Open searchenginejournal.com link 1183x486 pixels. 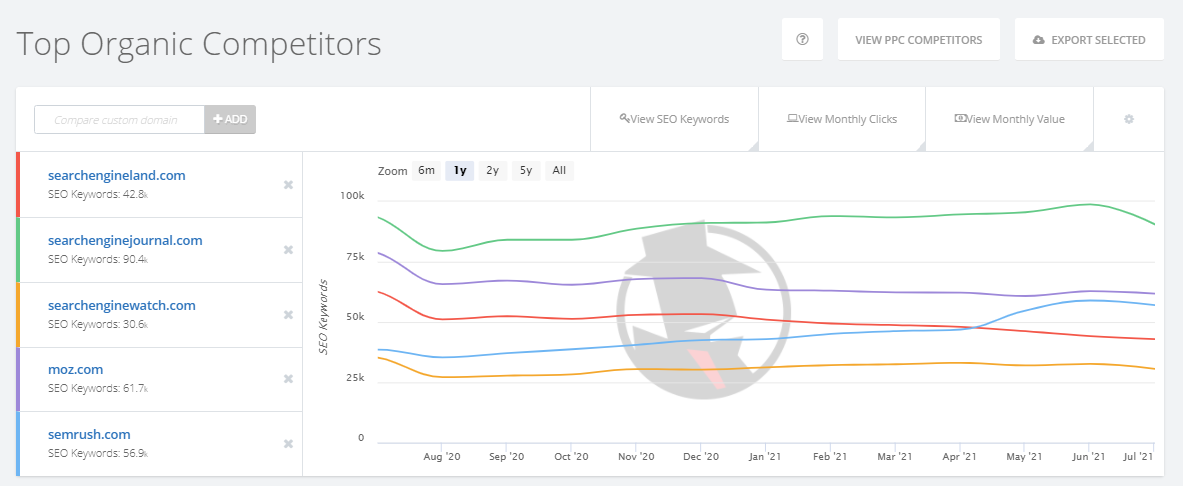point(124,240)
